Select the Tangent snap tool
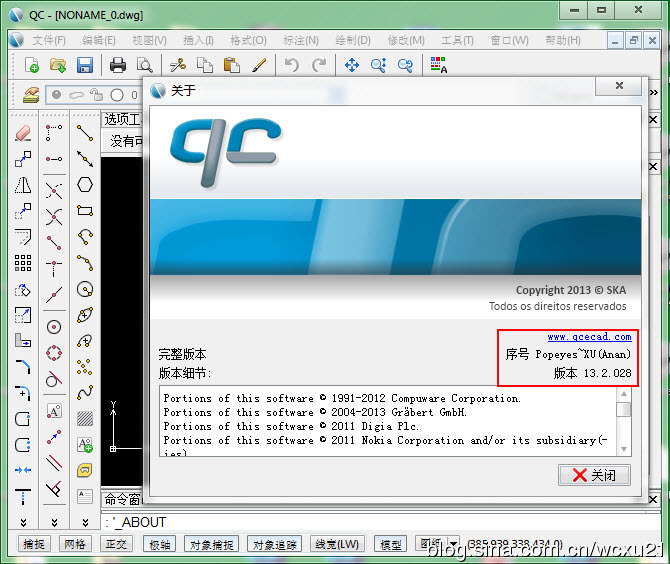Screen dimensions: 670x564 pos(53,380)
